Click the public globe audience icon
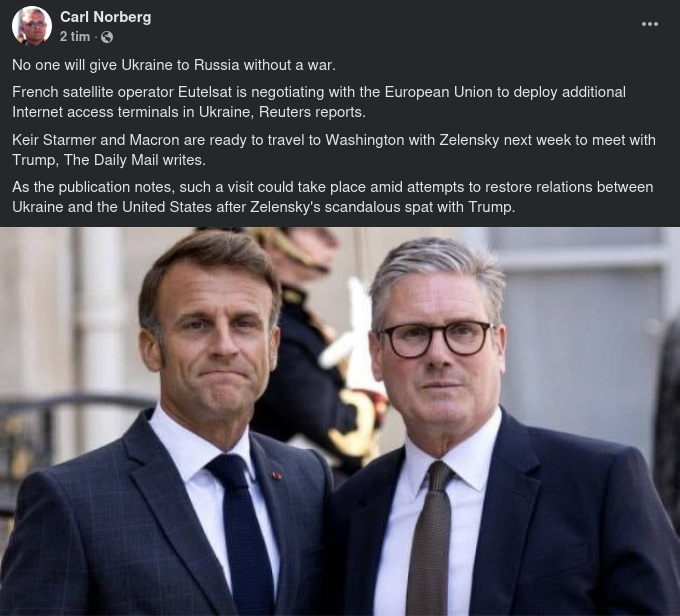 pos(107,37)
